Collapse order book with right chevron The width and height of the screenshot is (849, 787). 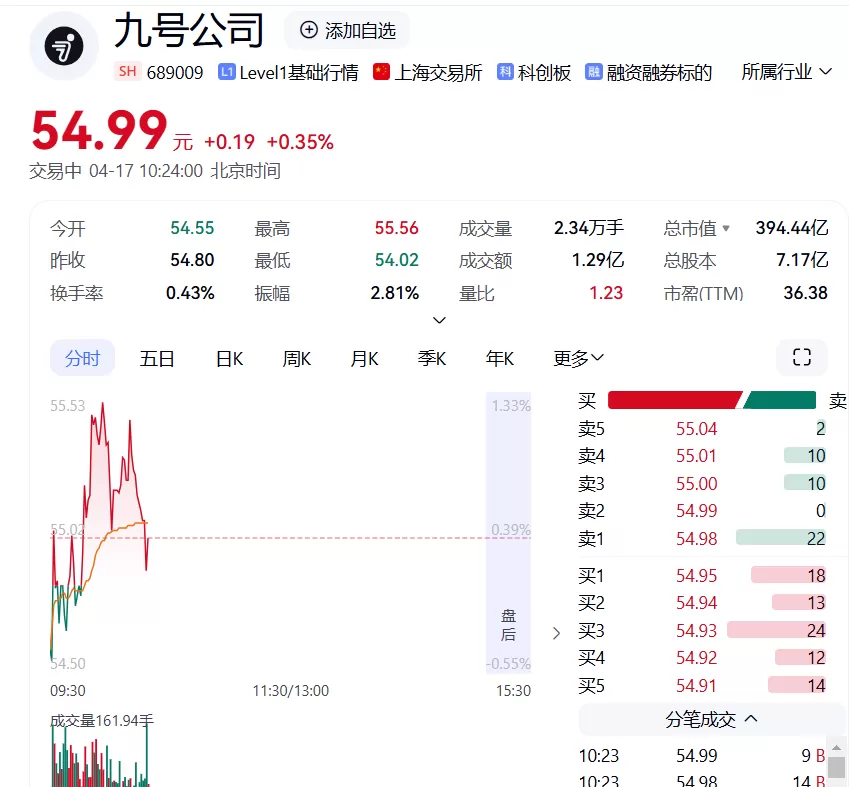pyautogui.click(x=556, y=633)
